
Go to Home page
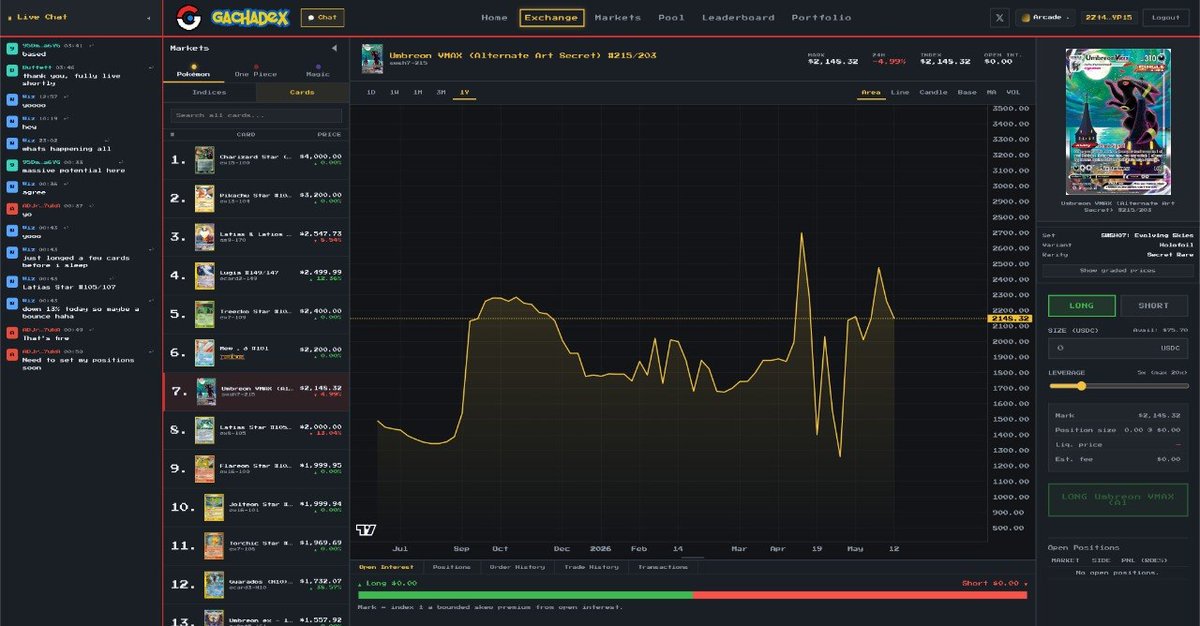pyautogui.click(x=494, y=18)
